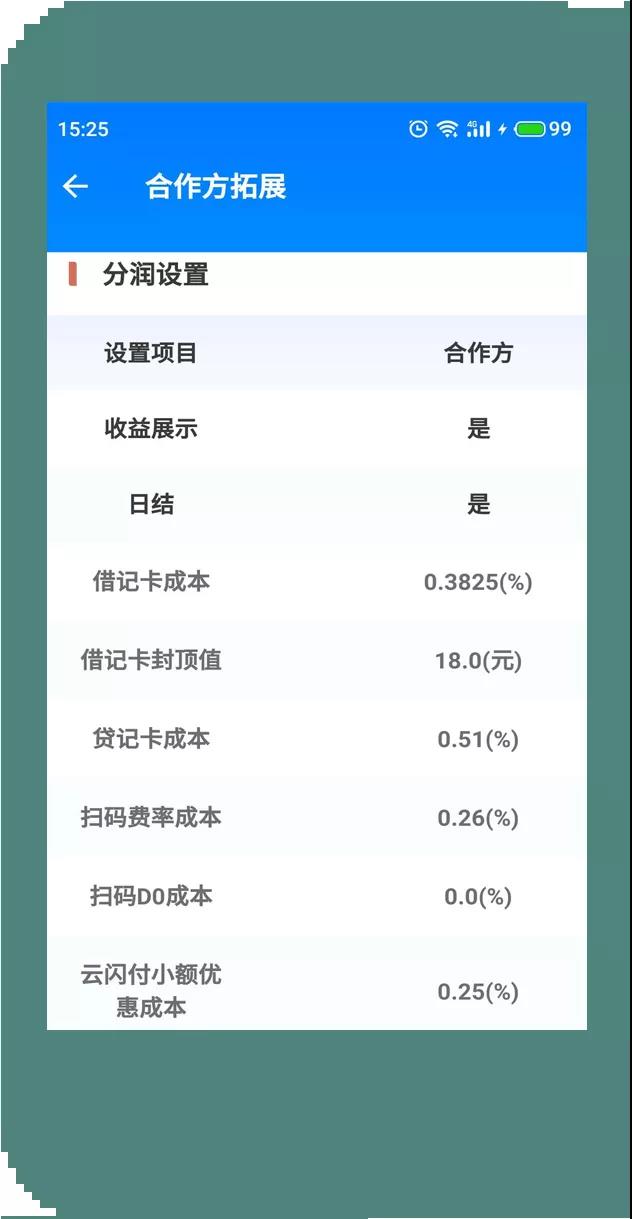Edit the 扫码D0成本 value 0.0(%)

pyautogui.click(x=478, y=897)
